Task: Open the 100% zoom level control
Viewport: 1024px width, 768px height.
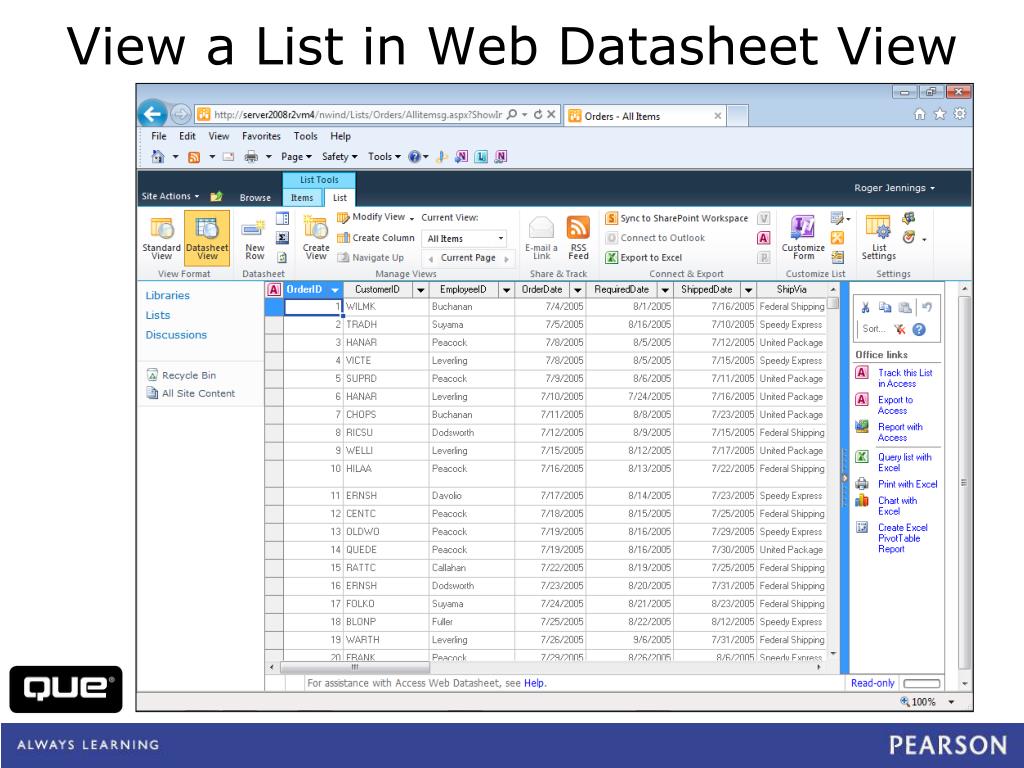Action: tap(927, 701)
